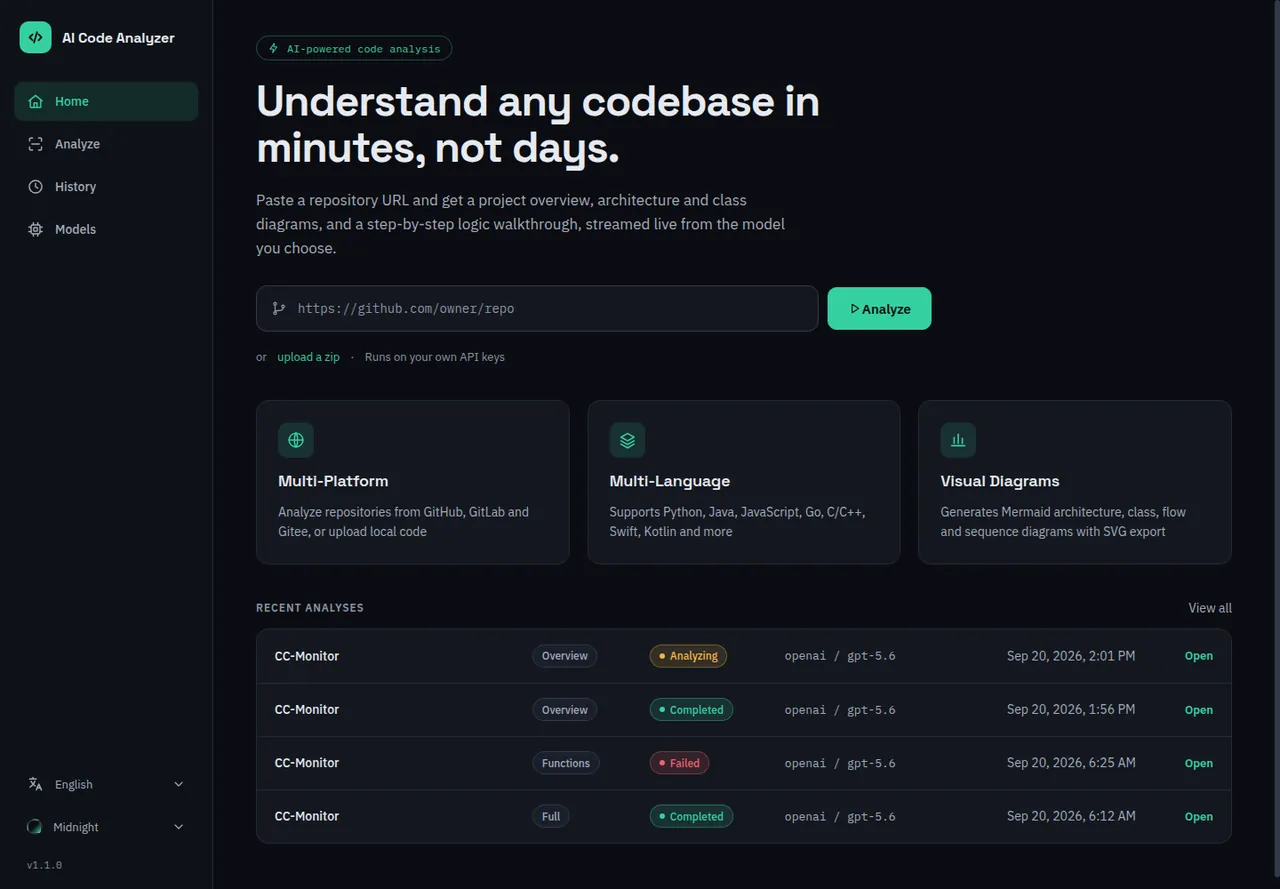Click the chart icon on Visual Diagrams card
Screen dimensions: 1280x889
coord(958,440)
